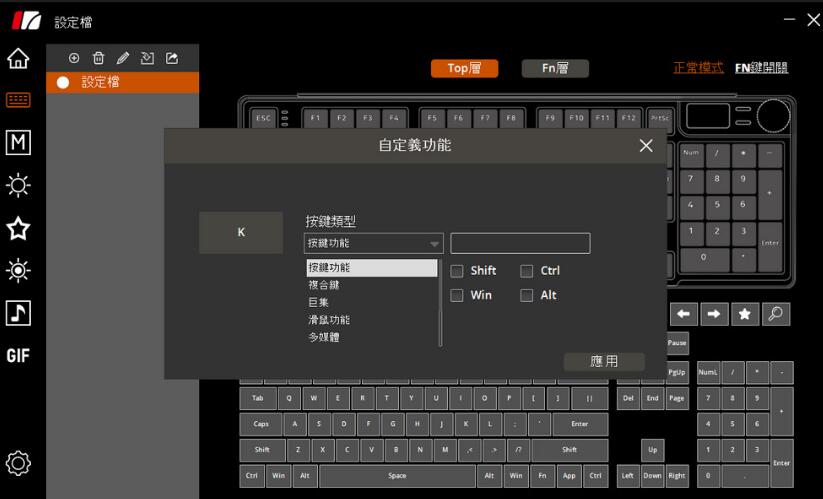
Task: Select the PrtSc key on keyboard image
Action: [x=660, y=118]
